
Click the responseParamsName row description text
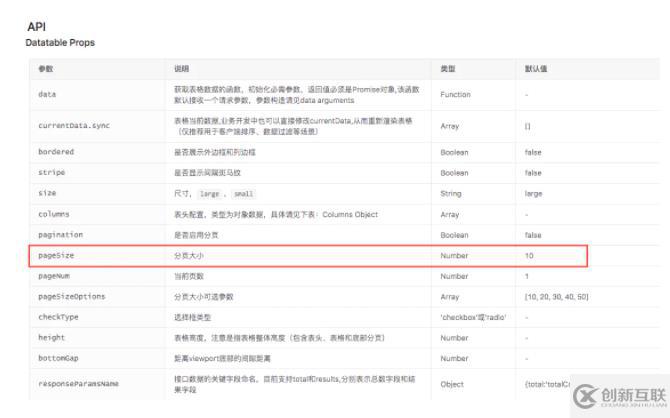click(294, 384)
